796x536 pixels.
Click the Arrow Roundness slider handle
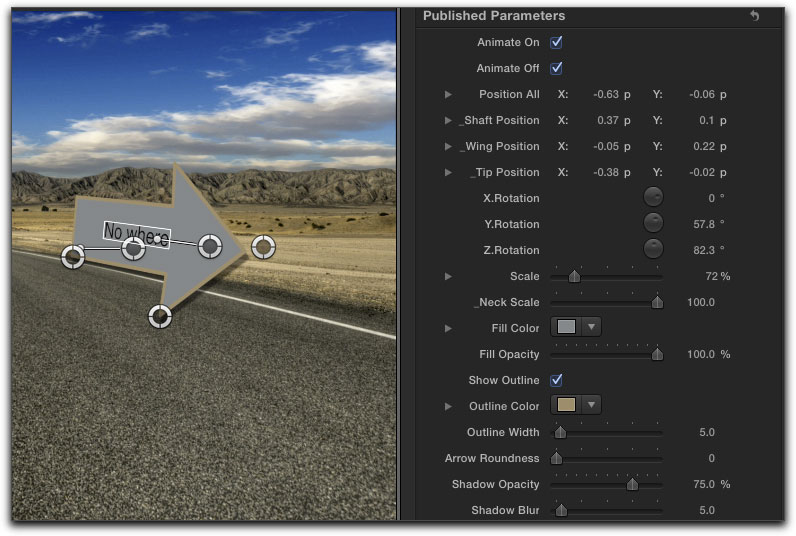[x=556, y=458]
